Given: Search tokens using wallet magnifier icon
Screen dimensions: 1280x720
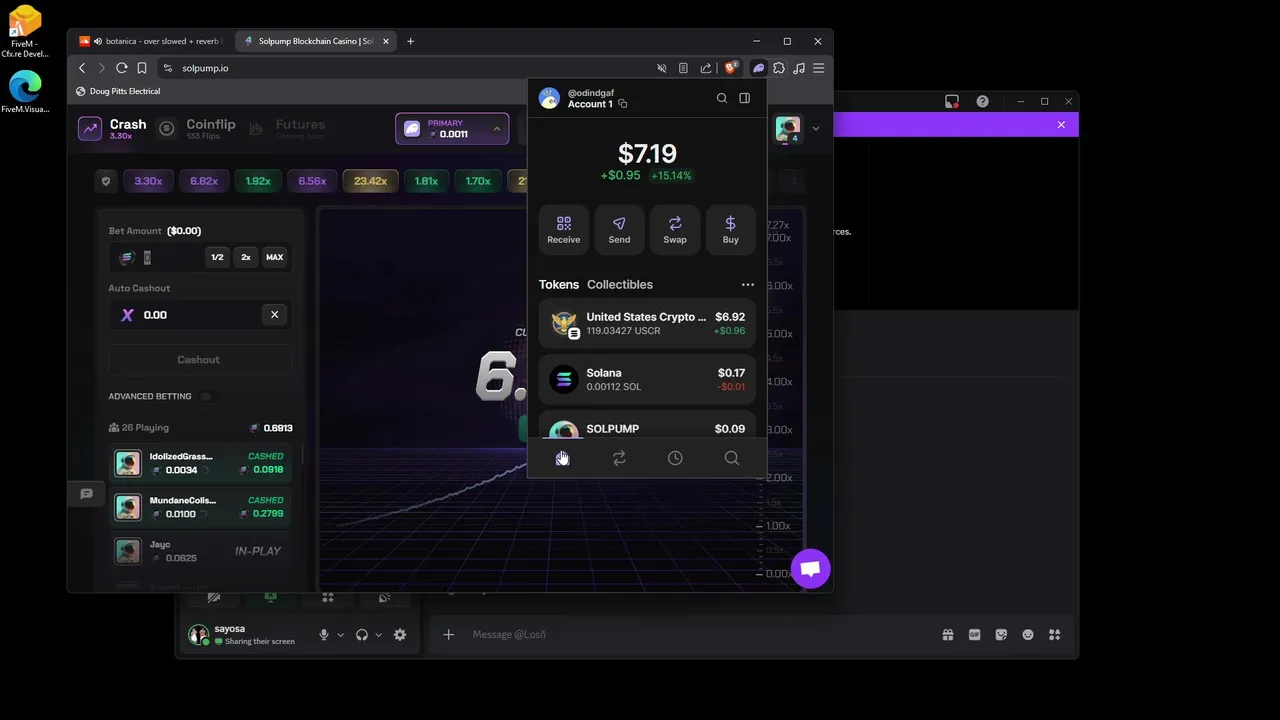Looking at the screenshot, I should click(x=722, y=98).
